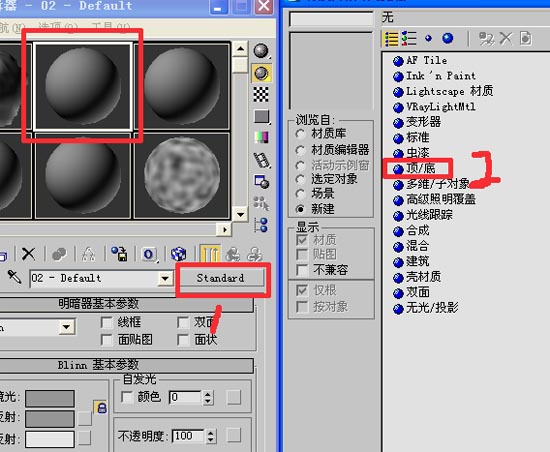Image resolution: width=550 pixels, height=452 pixels.
Task: Click the sample slots scroll right arrow
Action: pos(224,230)
